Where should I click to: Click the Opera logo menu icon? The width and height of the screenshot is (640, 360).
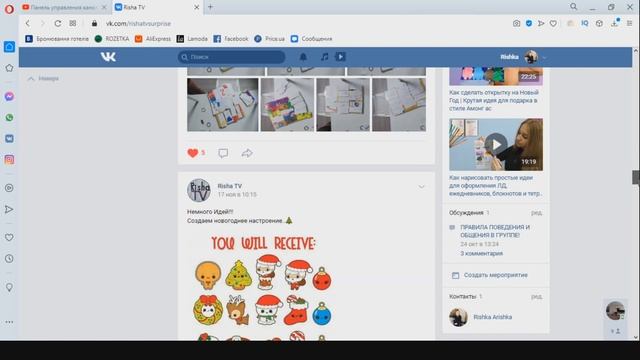tap(9, 9)
